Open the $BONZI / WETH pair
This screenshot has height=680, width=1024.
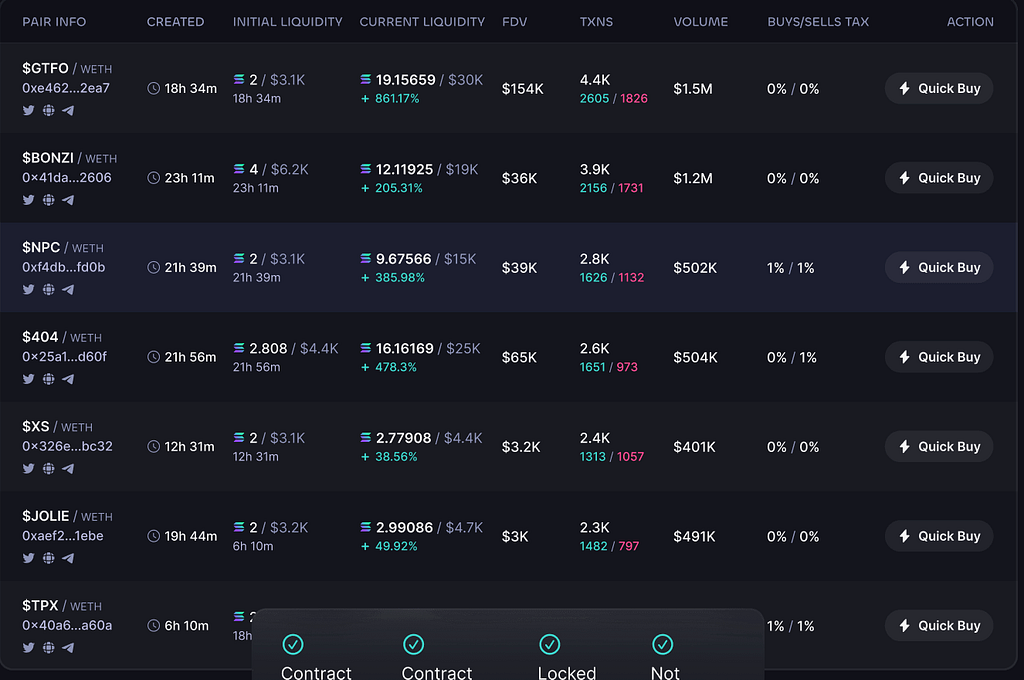pyautogui.click(x=69, y=158)
